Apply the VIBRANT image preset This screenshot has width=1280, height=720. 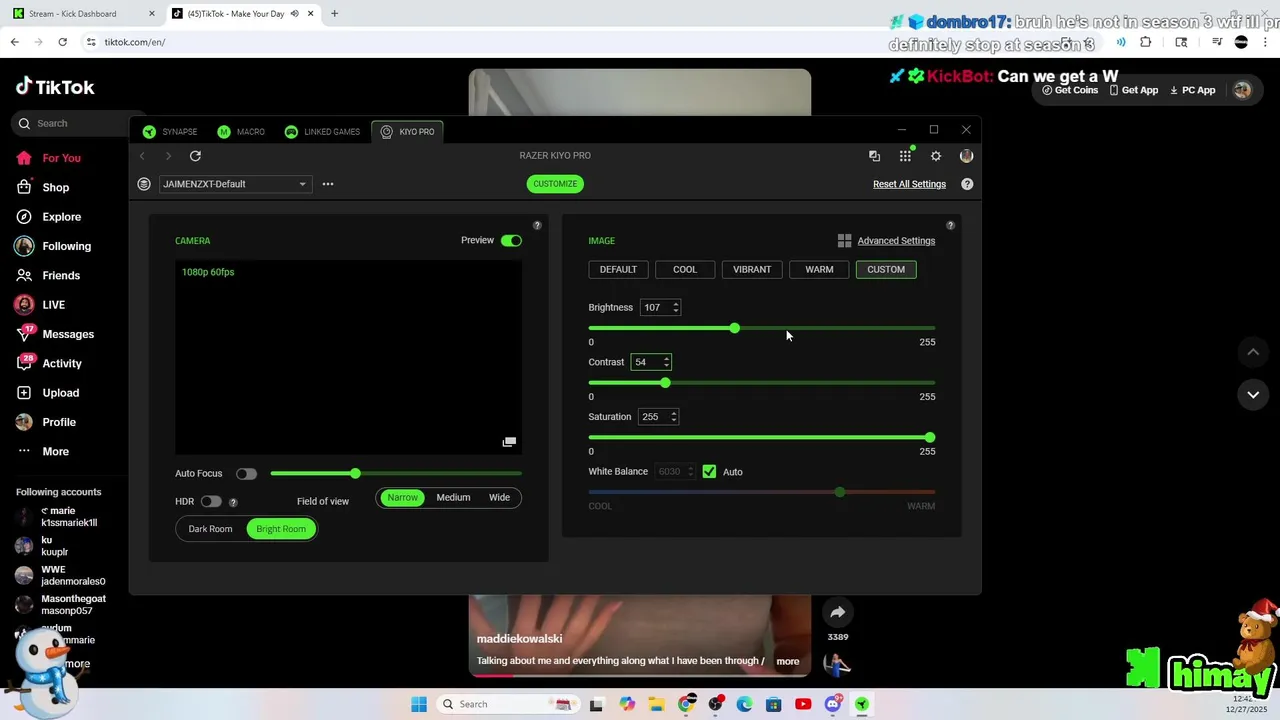coord(752,270)
